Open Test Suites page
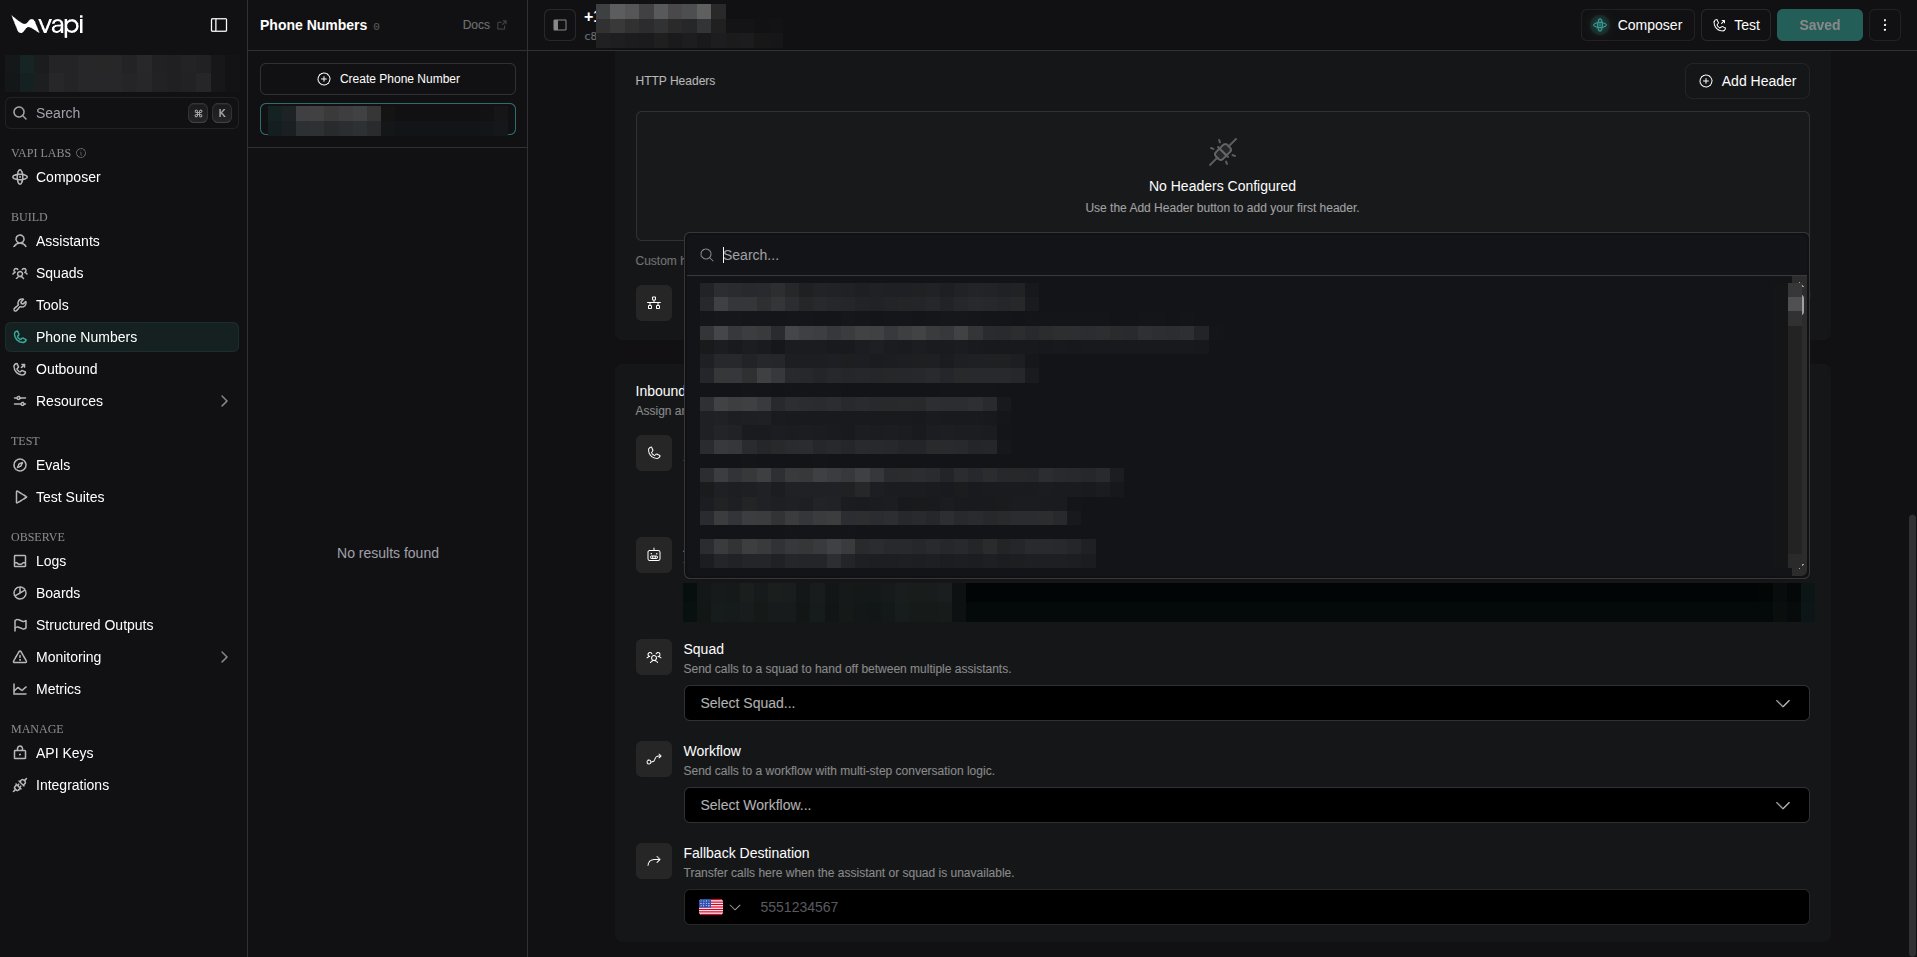Viewport: 1917px width, 957px height. 122,497
